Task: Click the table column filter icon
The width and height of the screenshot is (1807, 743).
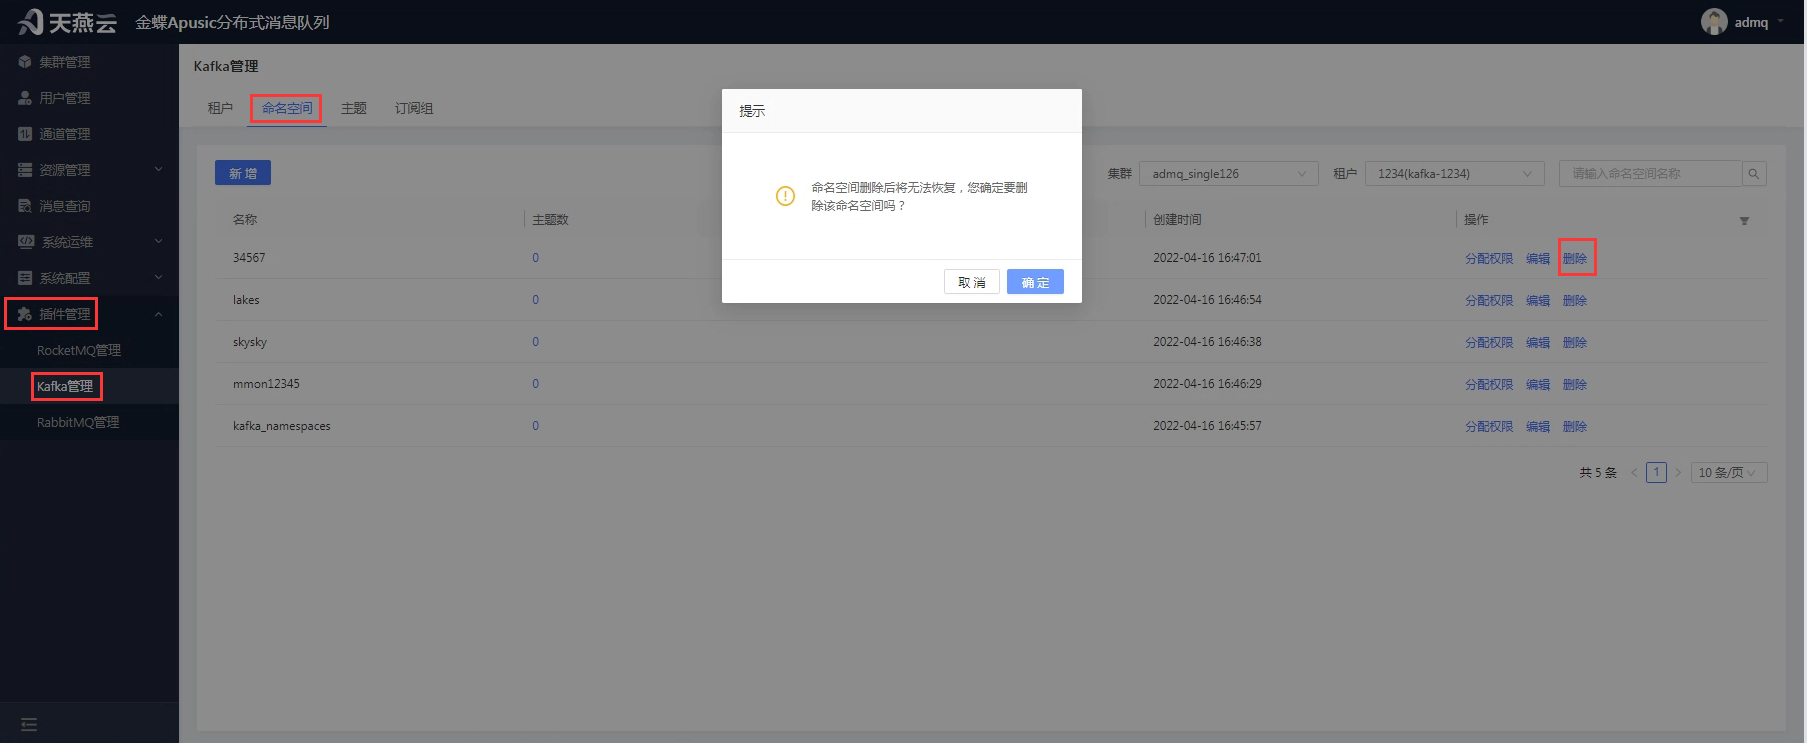Action: coord(1744,220)
